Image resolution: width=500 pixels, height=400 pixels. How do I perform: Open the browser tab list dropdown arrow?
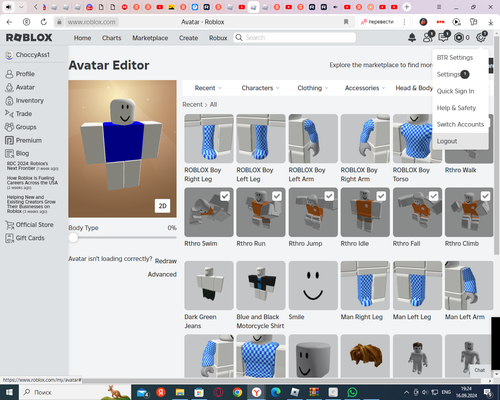(x=21, y=7)
